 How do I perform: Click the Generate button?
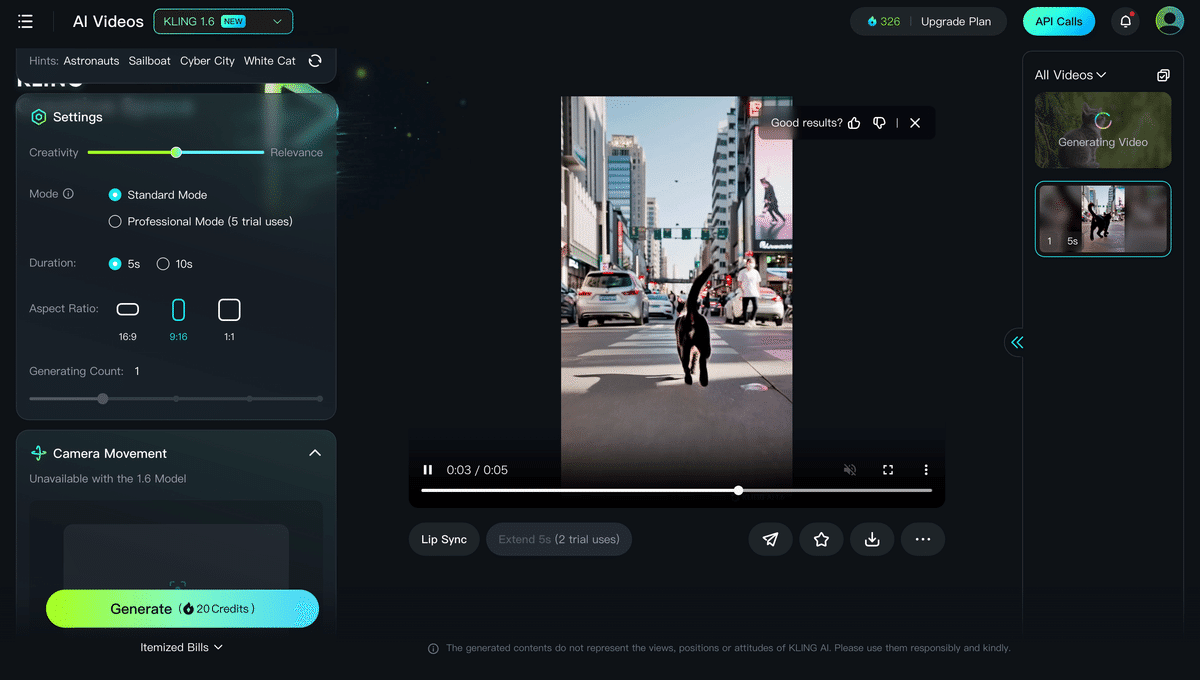coord(182,608)
